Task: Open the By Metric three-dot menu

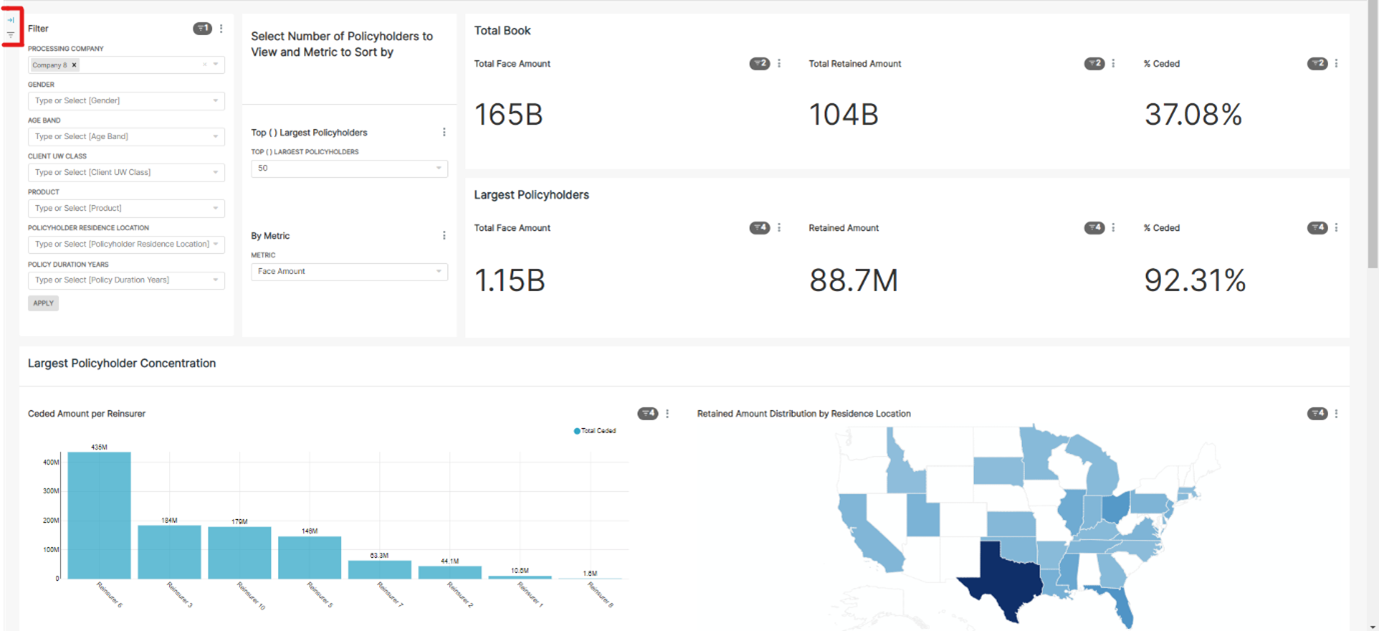Action: [x=444, y=236]
